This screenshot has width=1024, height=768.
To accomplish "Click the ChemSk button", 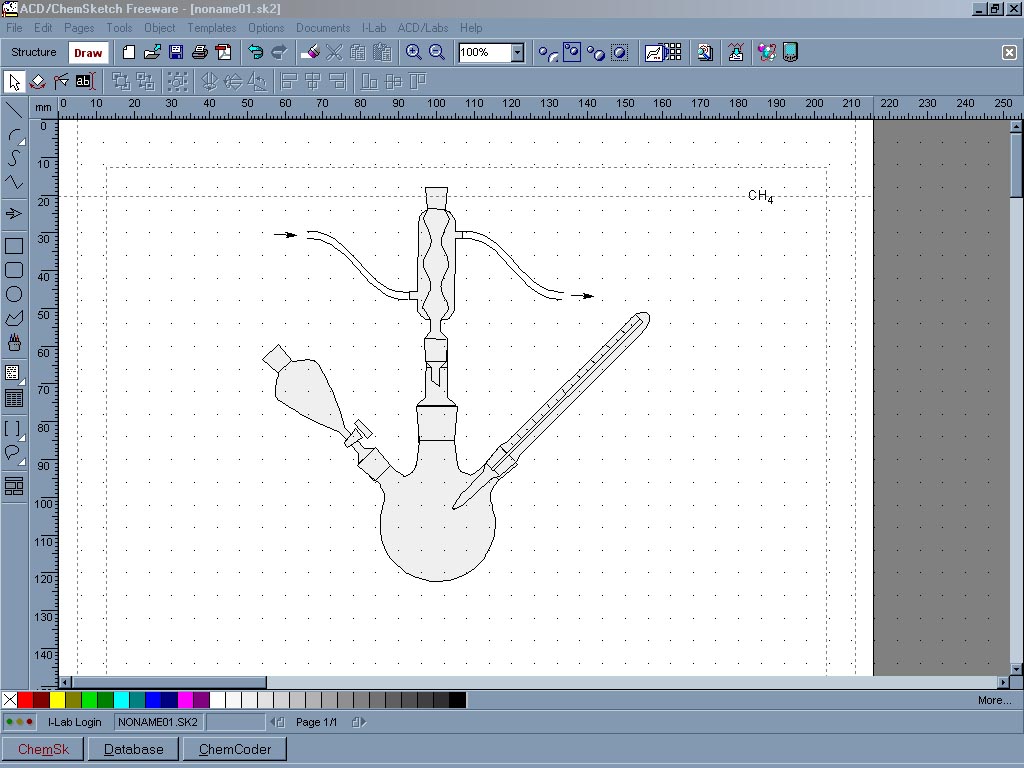I will coord(43,749).
